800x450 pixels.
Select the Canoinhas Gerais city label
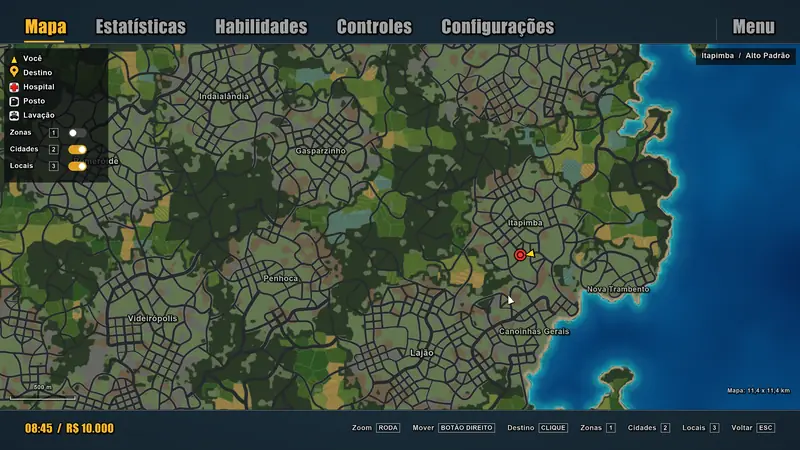[x=534, y=332]
